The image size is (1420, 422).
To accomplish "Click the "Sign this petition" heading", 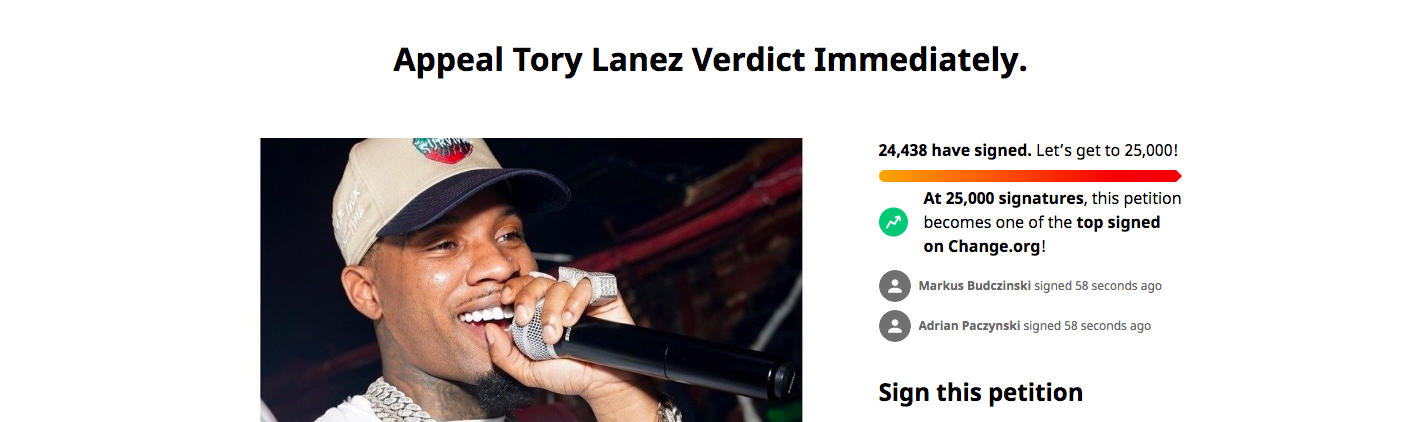I will click(980, 393).
